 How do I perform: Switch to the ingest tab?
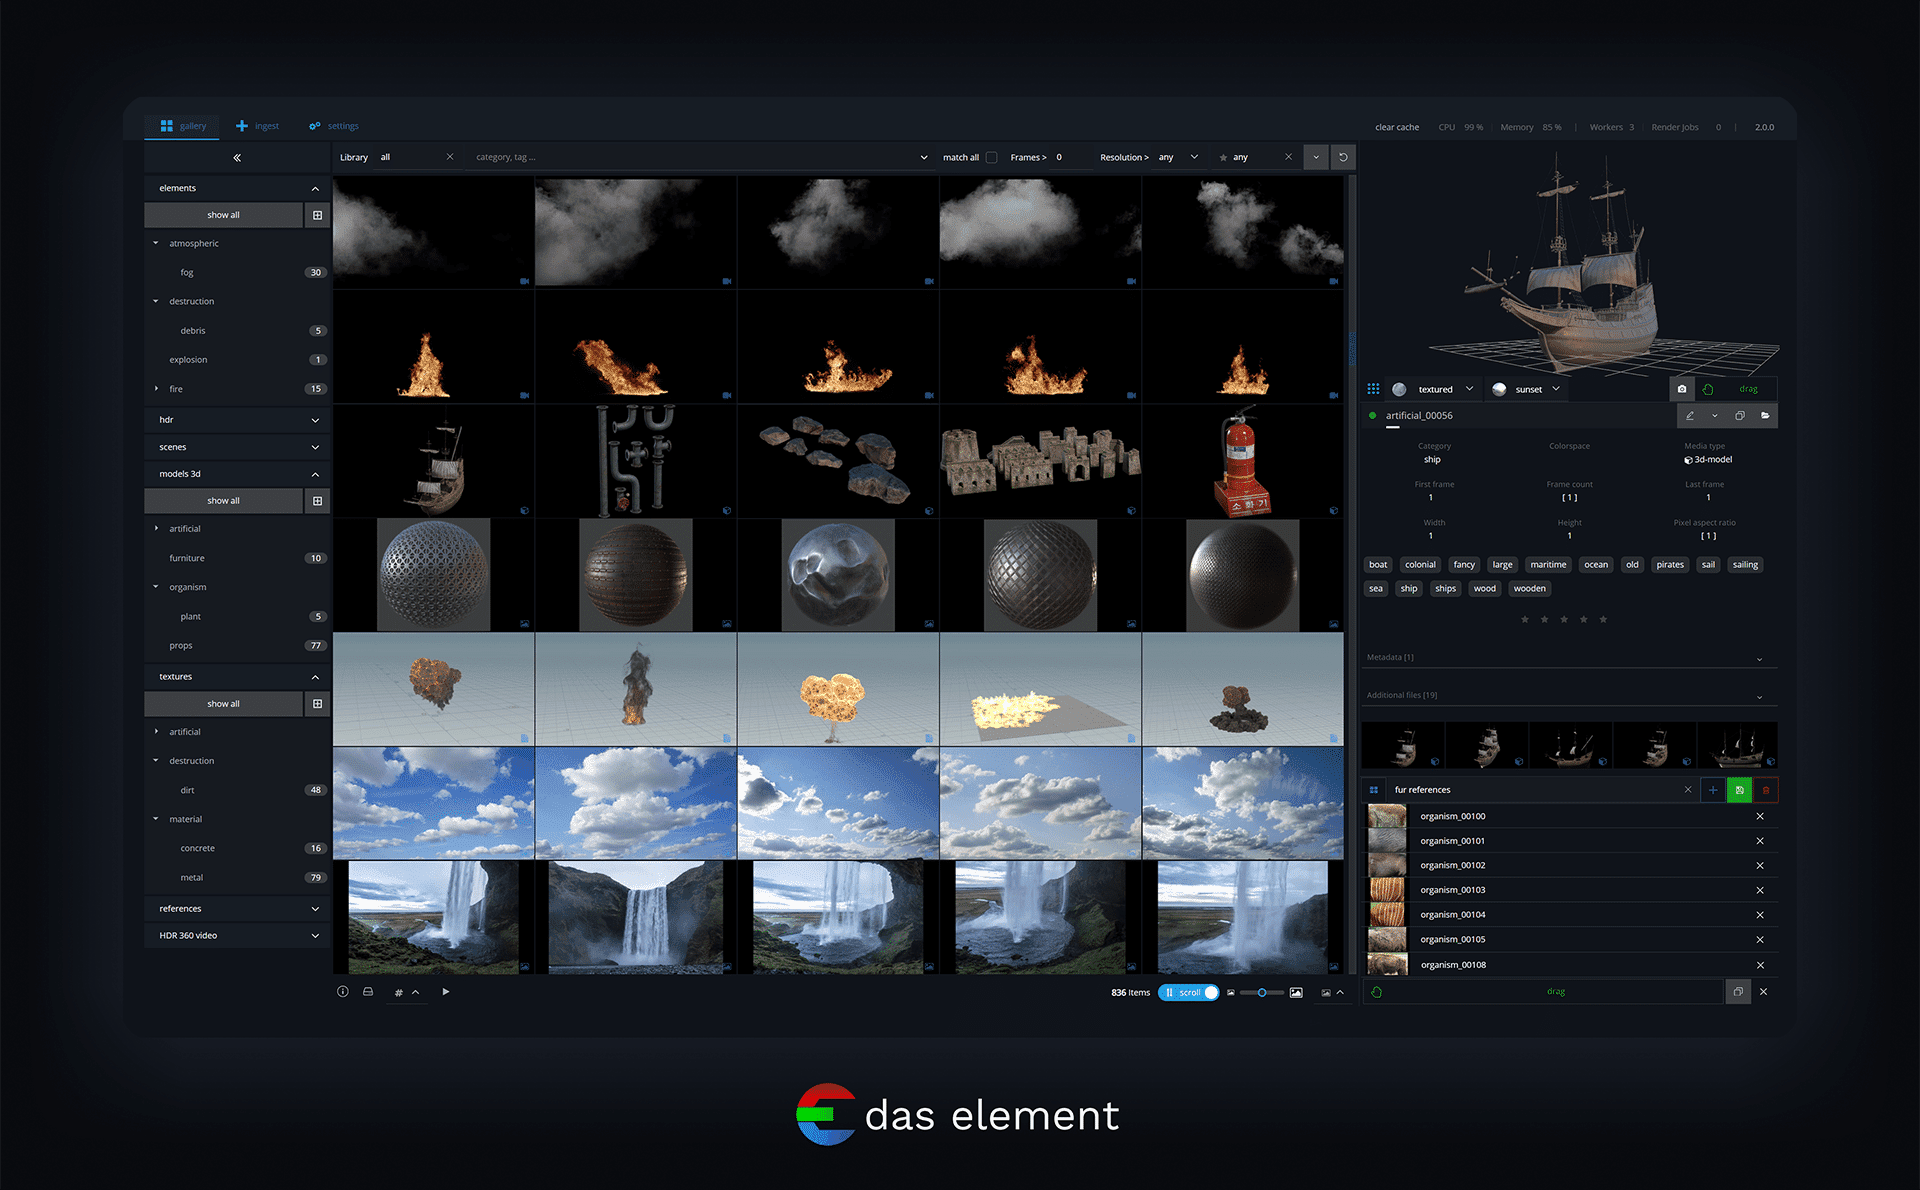tap(258, 126)
